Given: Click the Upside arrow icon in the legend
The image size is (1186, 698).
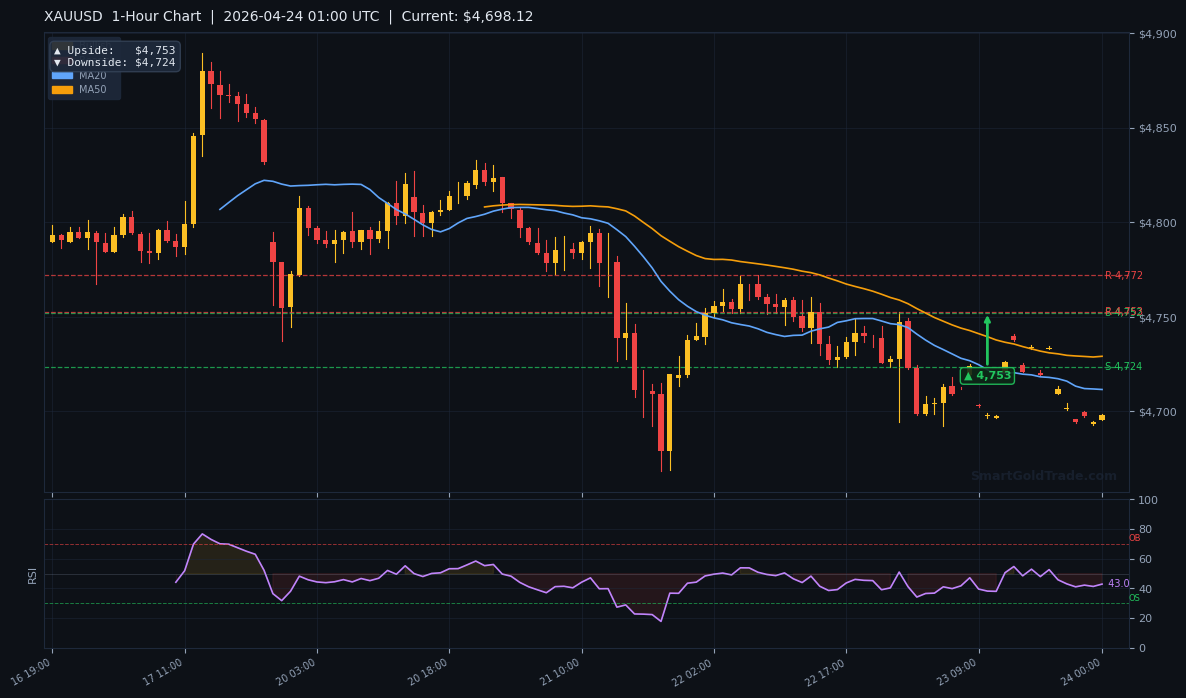Looking at the screenshot, I should (x=57, y=50).
